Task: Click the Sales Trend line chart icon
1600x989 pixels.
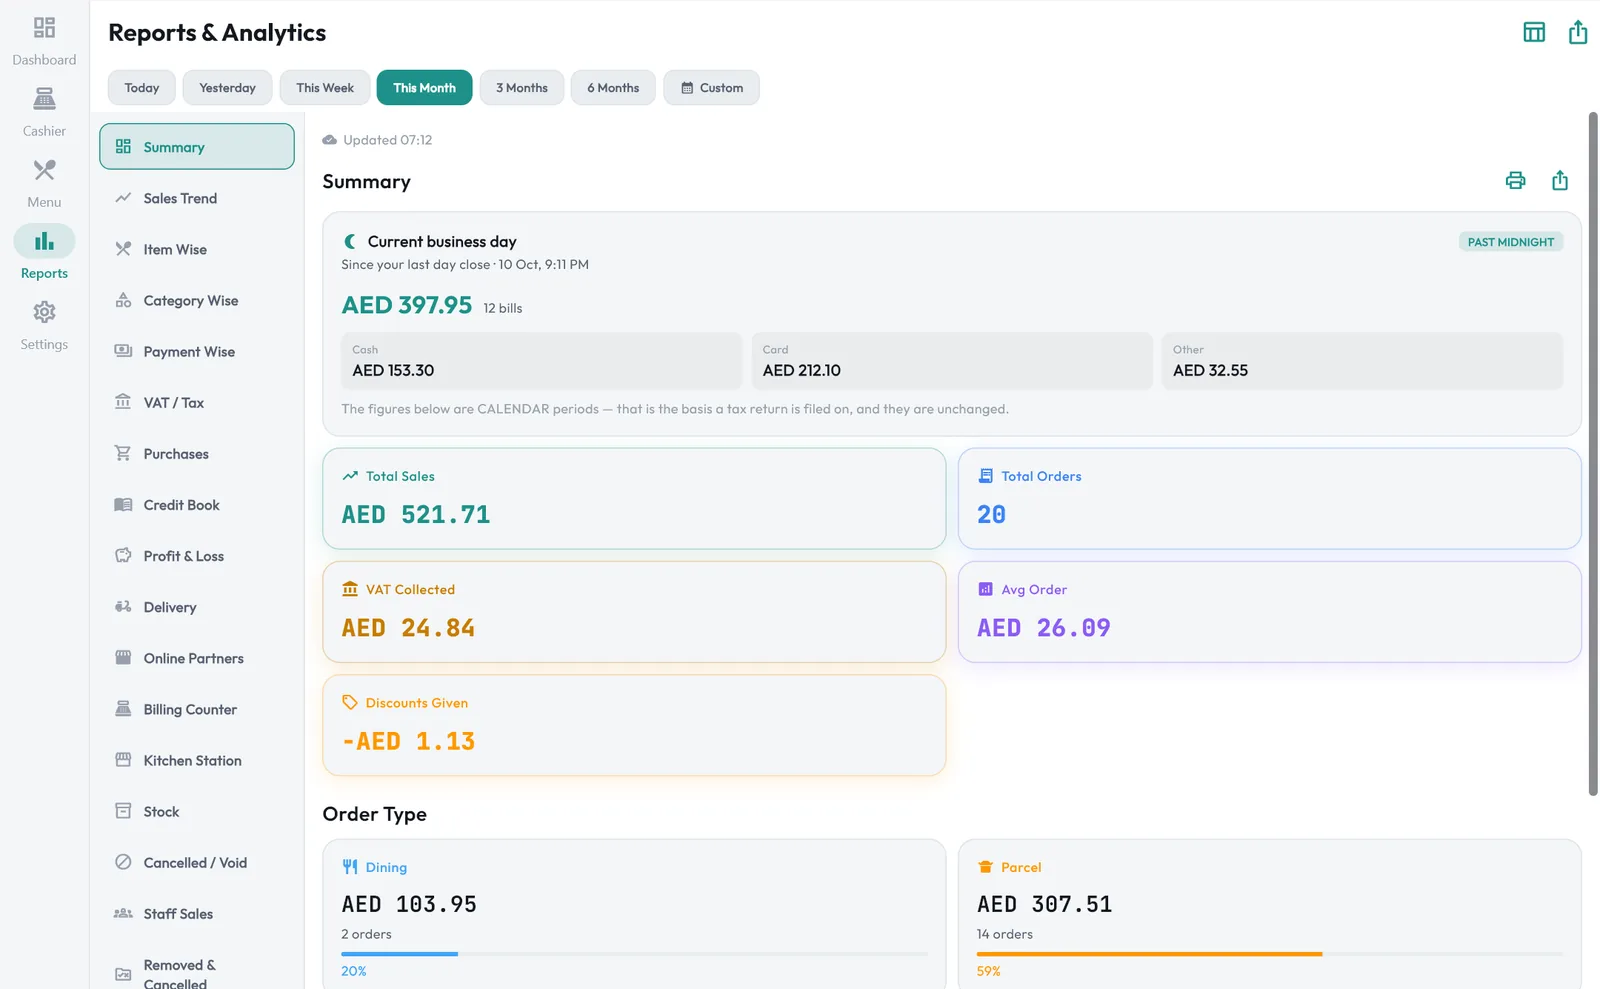Action: (123, 198)
